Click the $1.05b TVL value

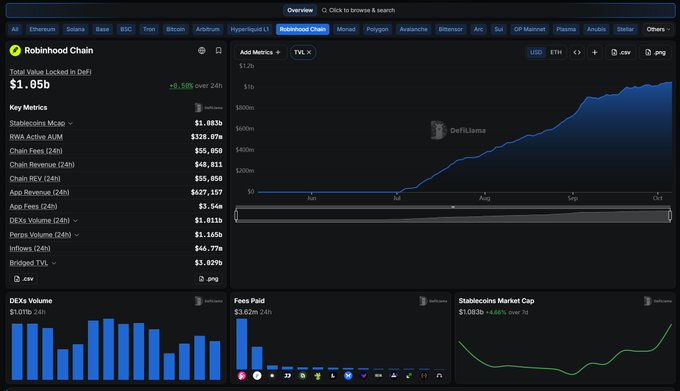[x=29, y=85]
